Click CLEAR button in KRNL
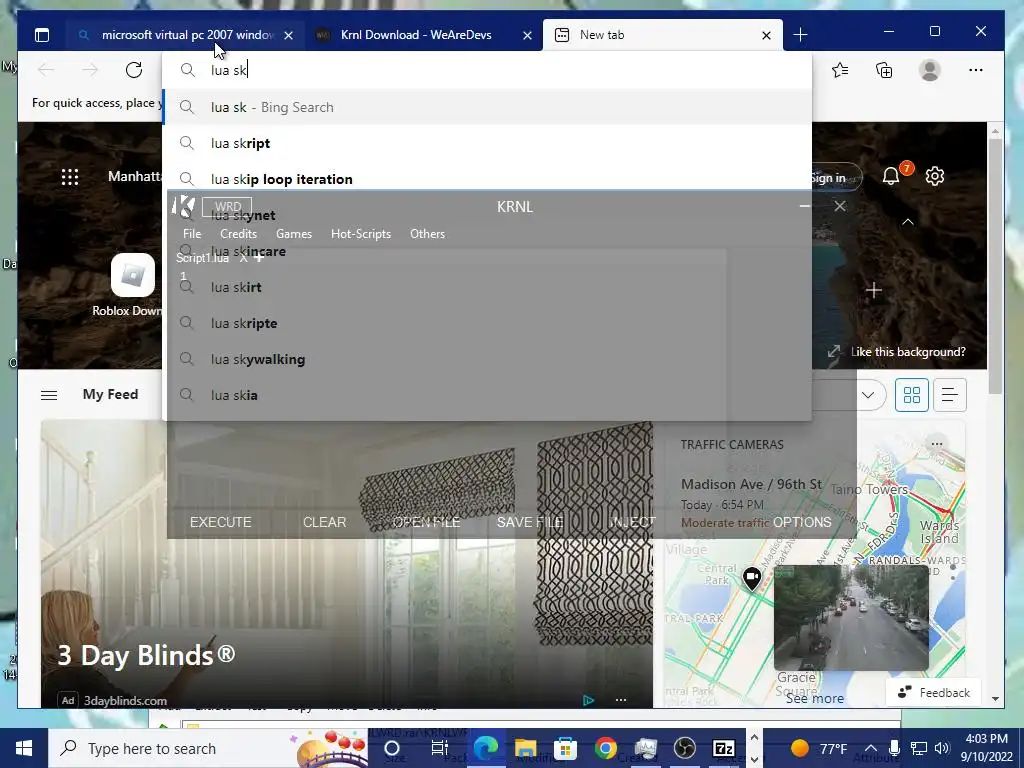The image size is (1024, 768). [325, 522]
